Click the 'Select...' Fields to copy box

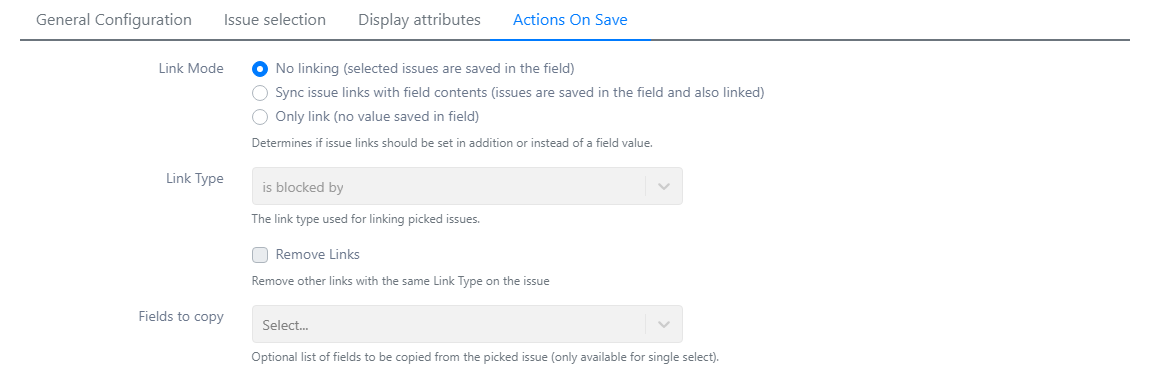[467, 324]
